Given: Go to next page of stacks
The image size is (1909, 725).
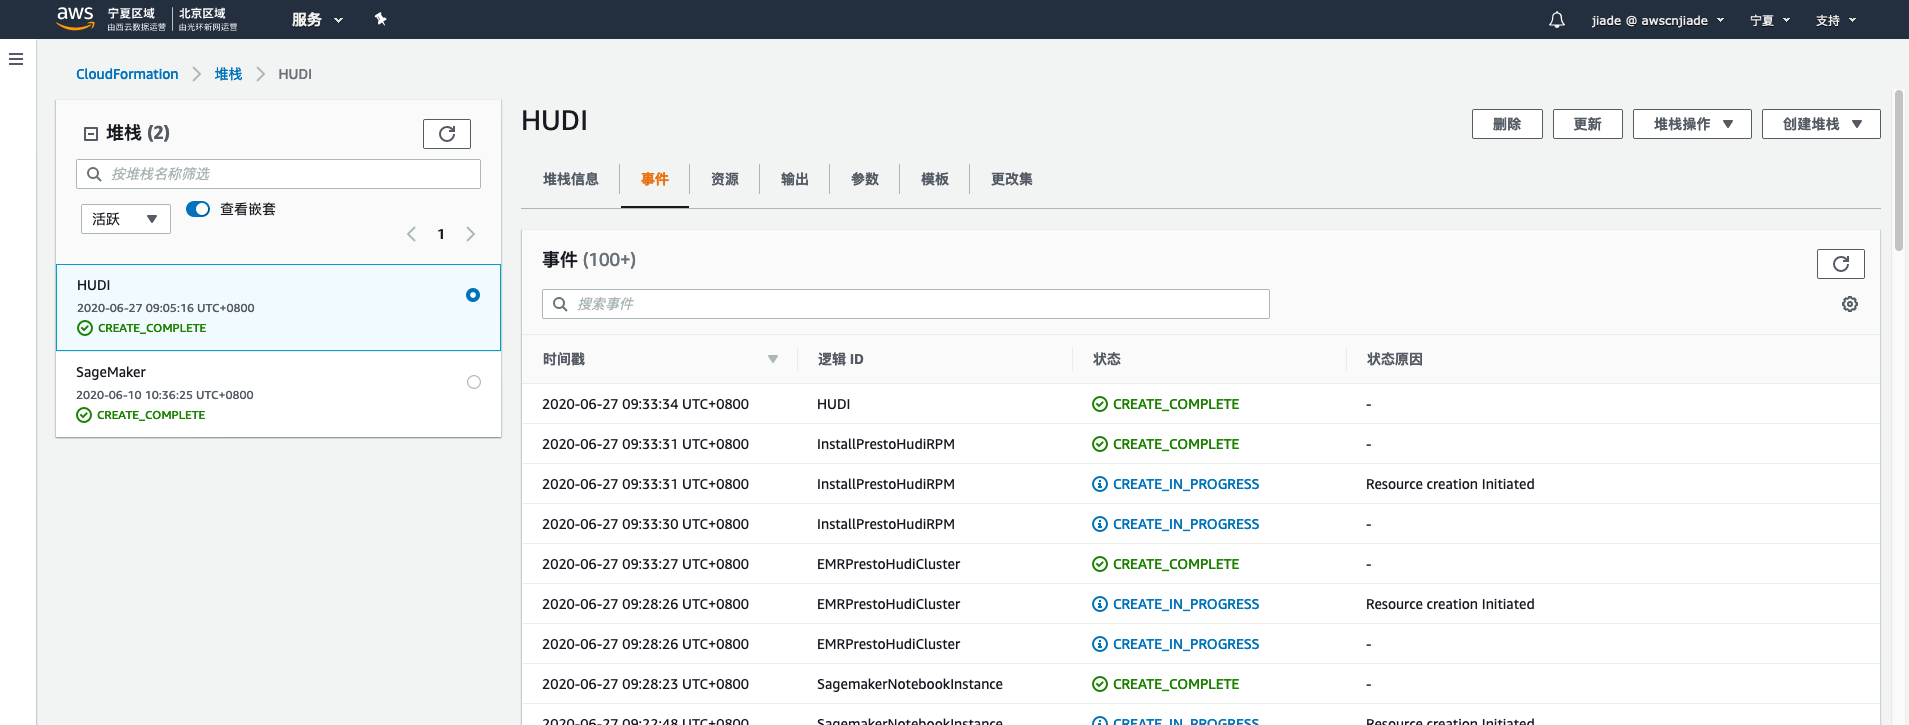Looking at the screenshot, I should click(471, 234).
